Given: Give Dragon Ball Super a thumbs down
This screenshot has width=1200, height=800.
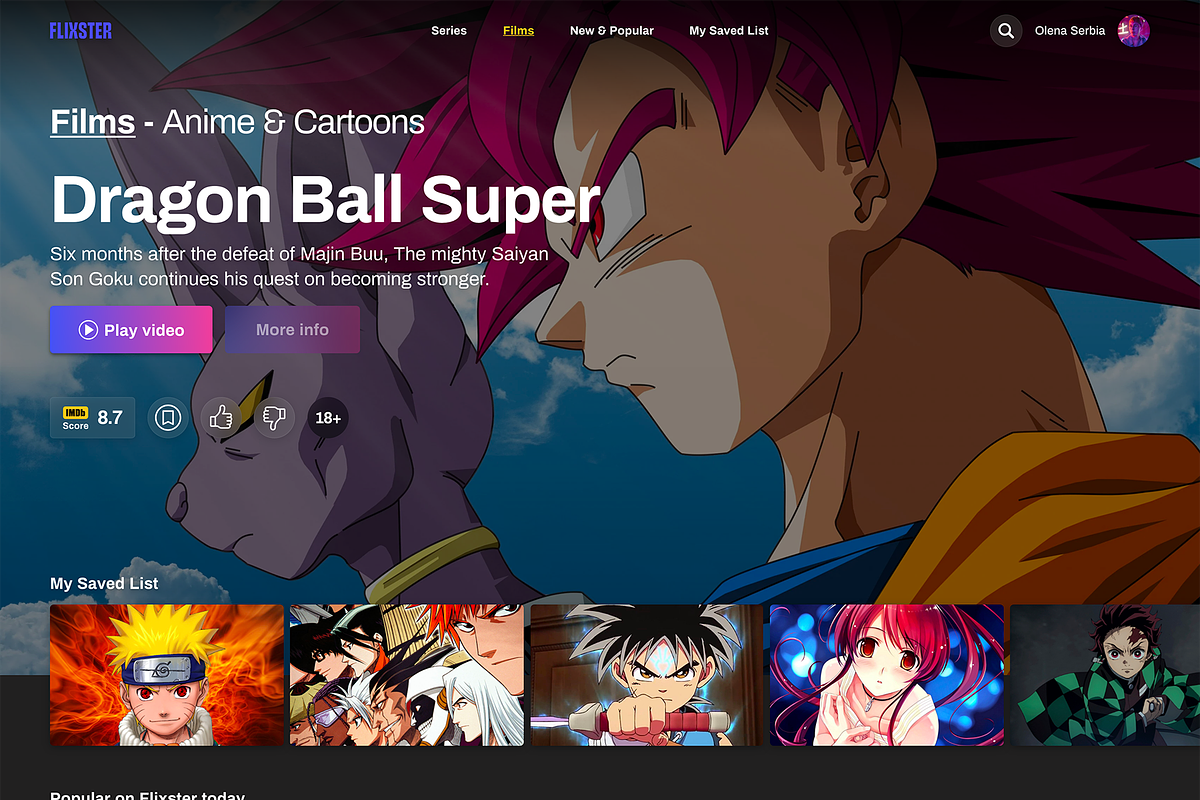Looking at the screenshot, I should click(x=274, y=418).
